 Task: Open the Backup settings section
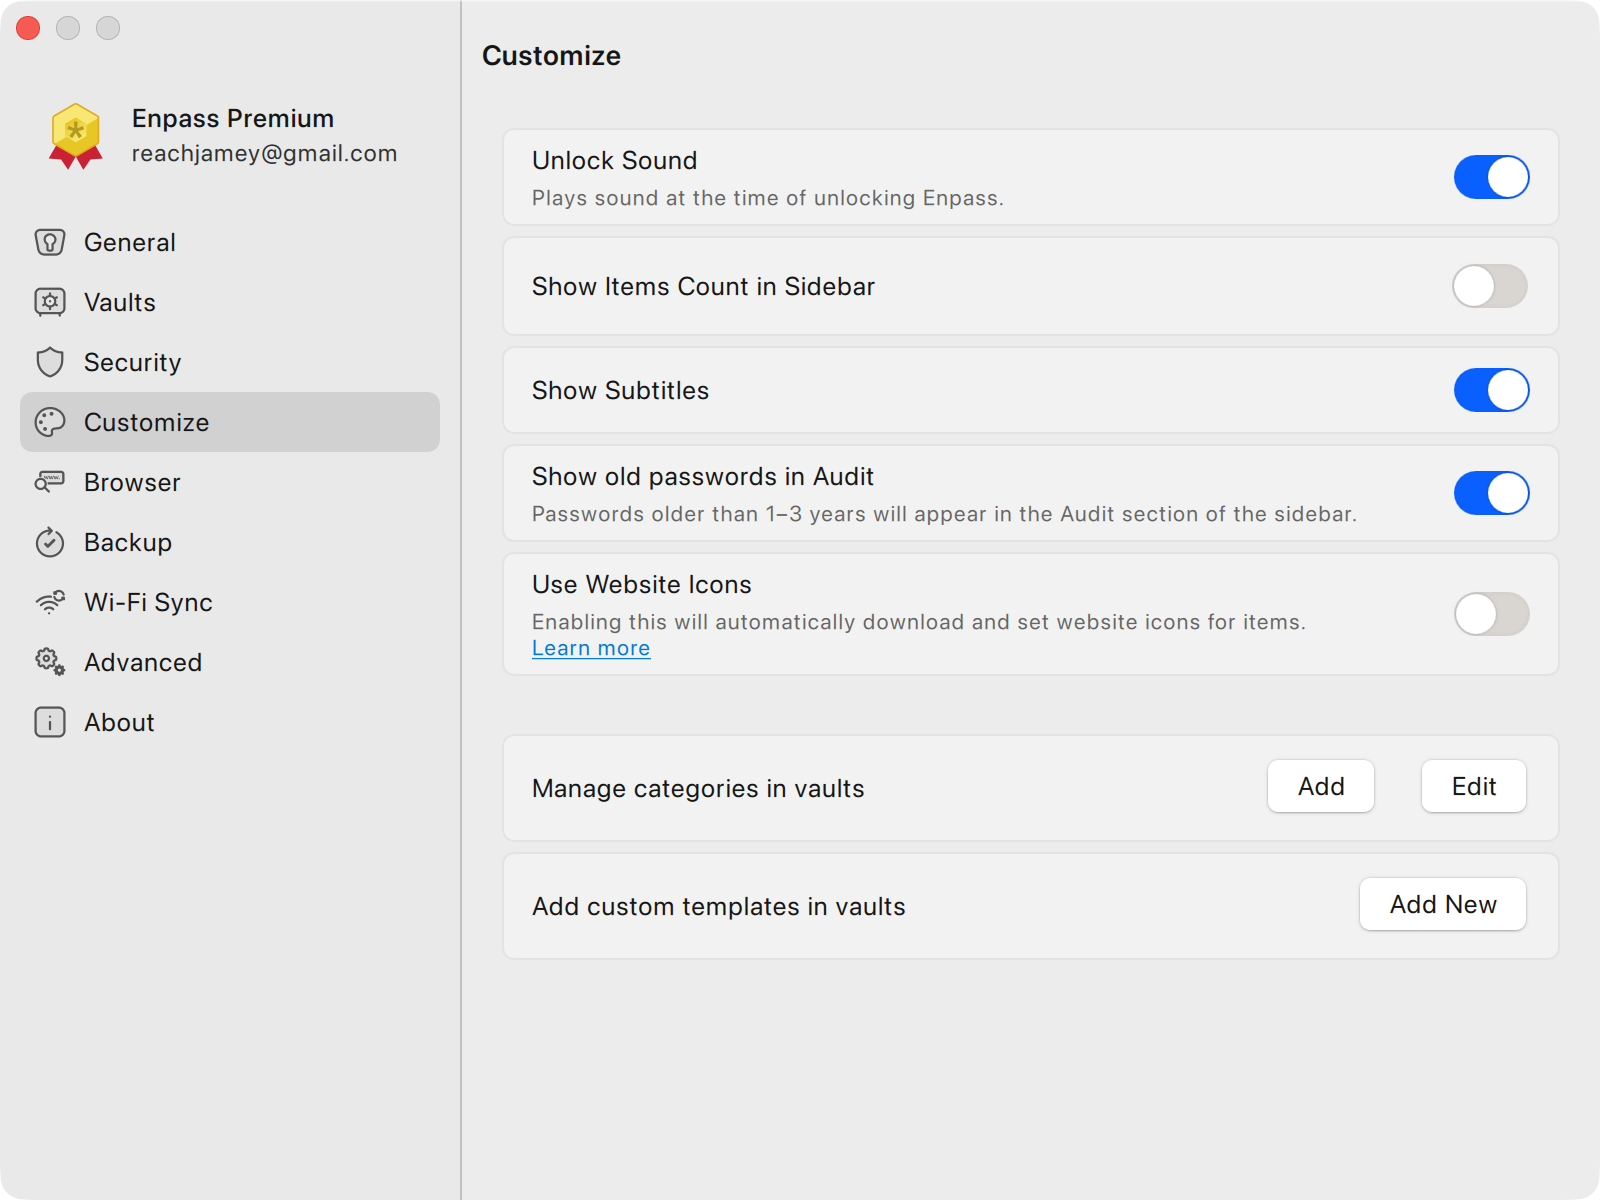pyautogui.click(x=230, y=542)
